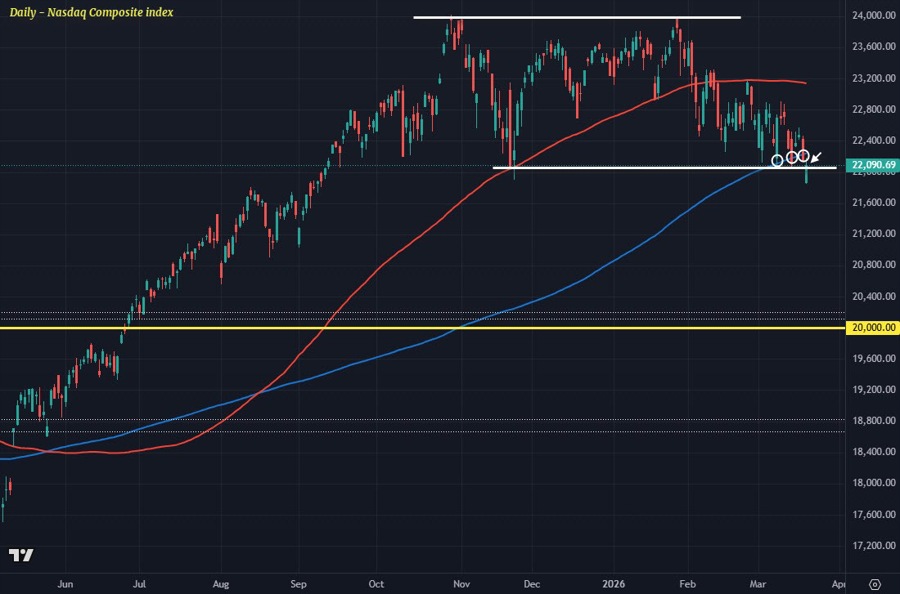Select the middle white circle marker
Image resolution: width=900 pixels, height=594 pixels.
point(791,157)
